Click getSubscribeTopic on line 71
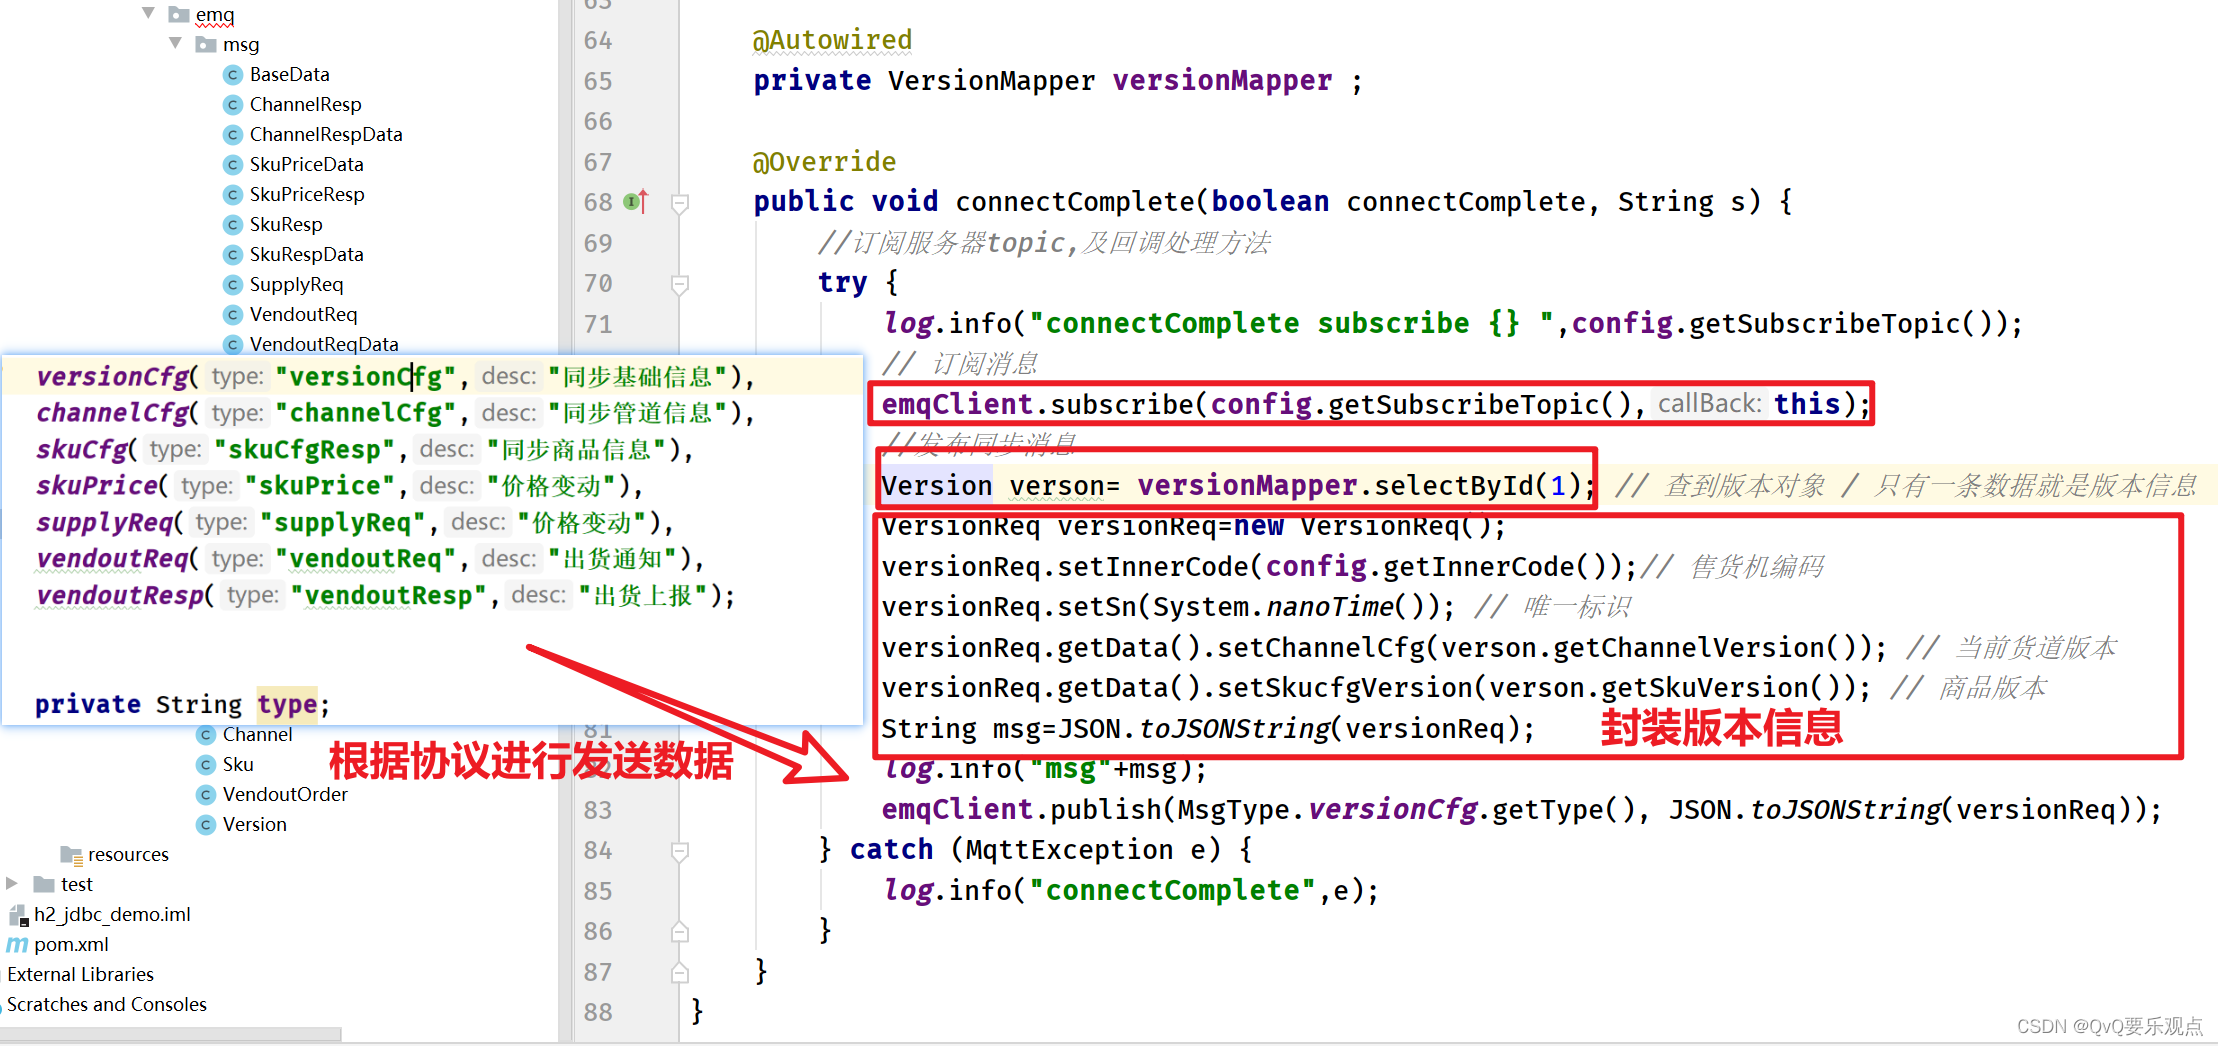Image resolution: width=2218 pixels, height=1046 pixels. [x=1825, y=324]
